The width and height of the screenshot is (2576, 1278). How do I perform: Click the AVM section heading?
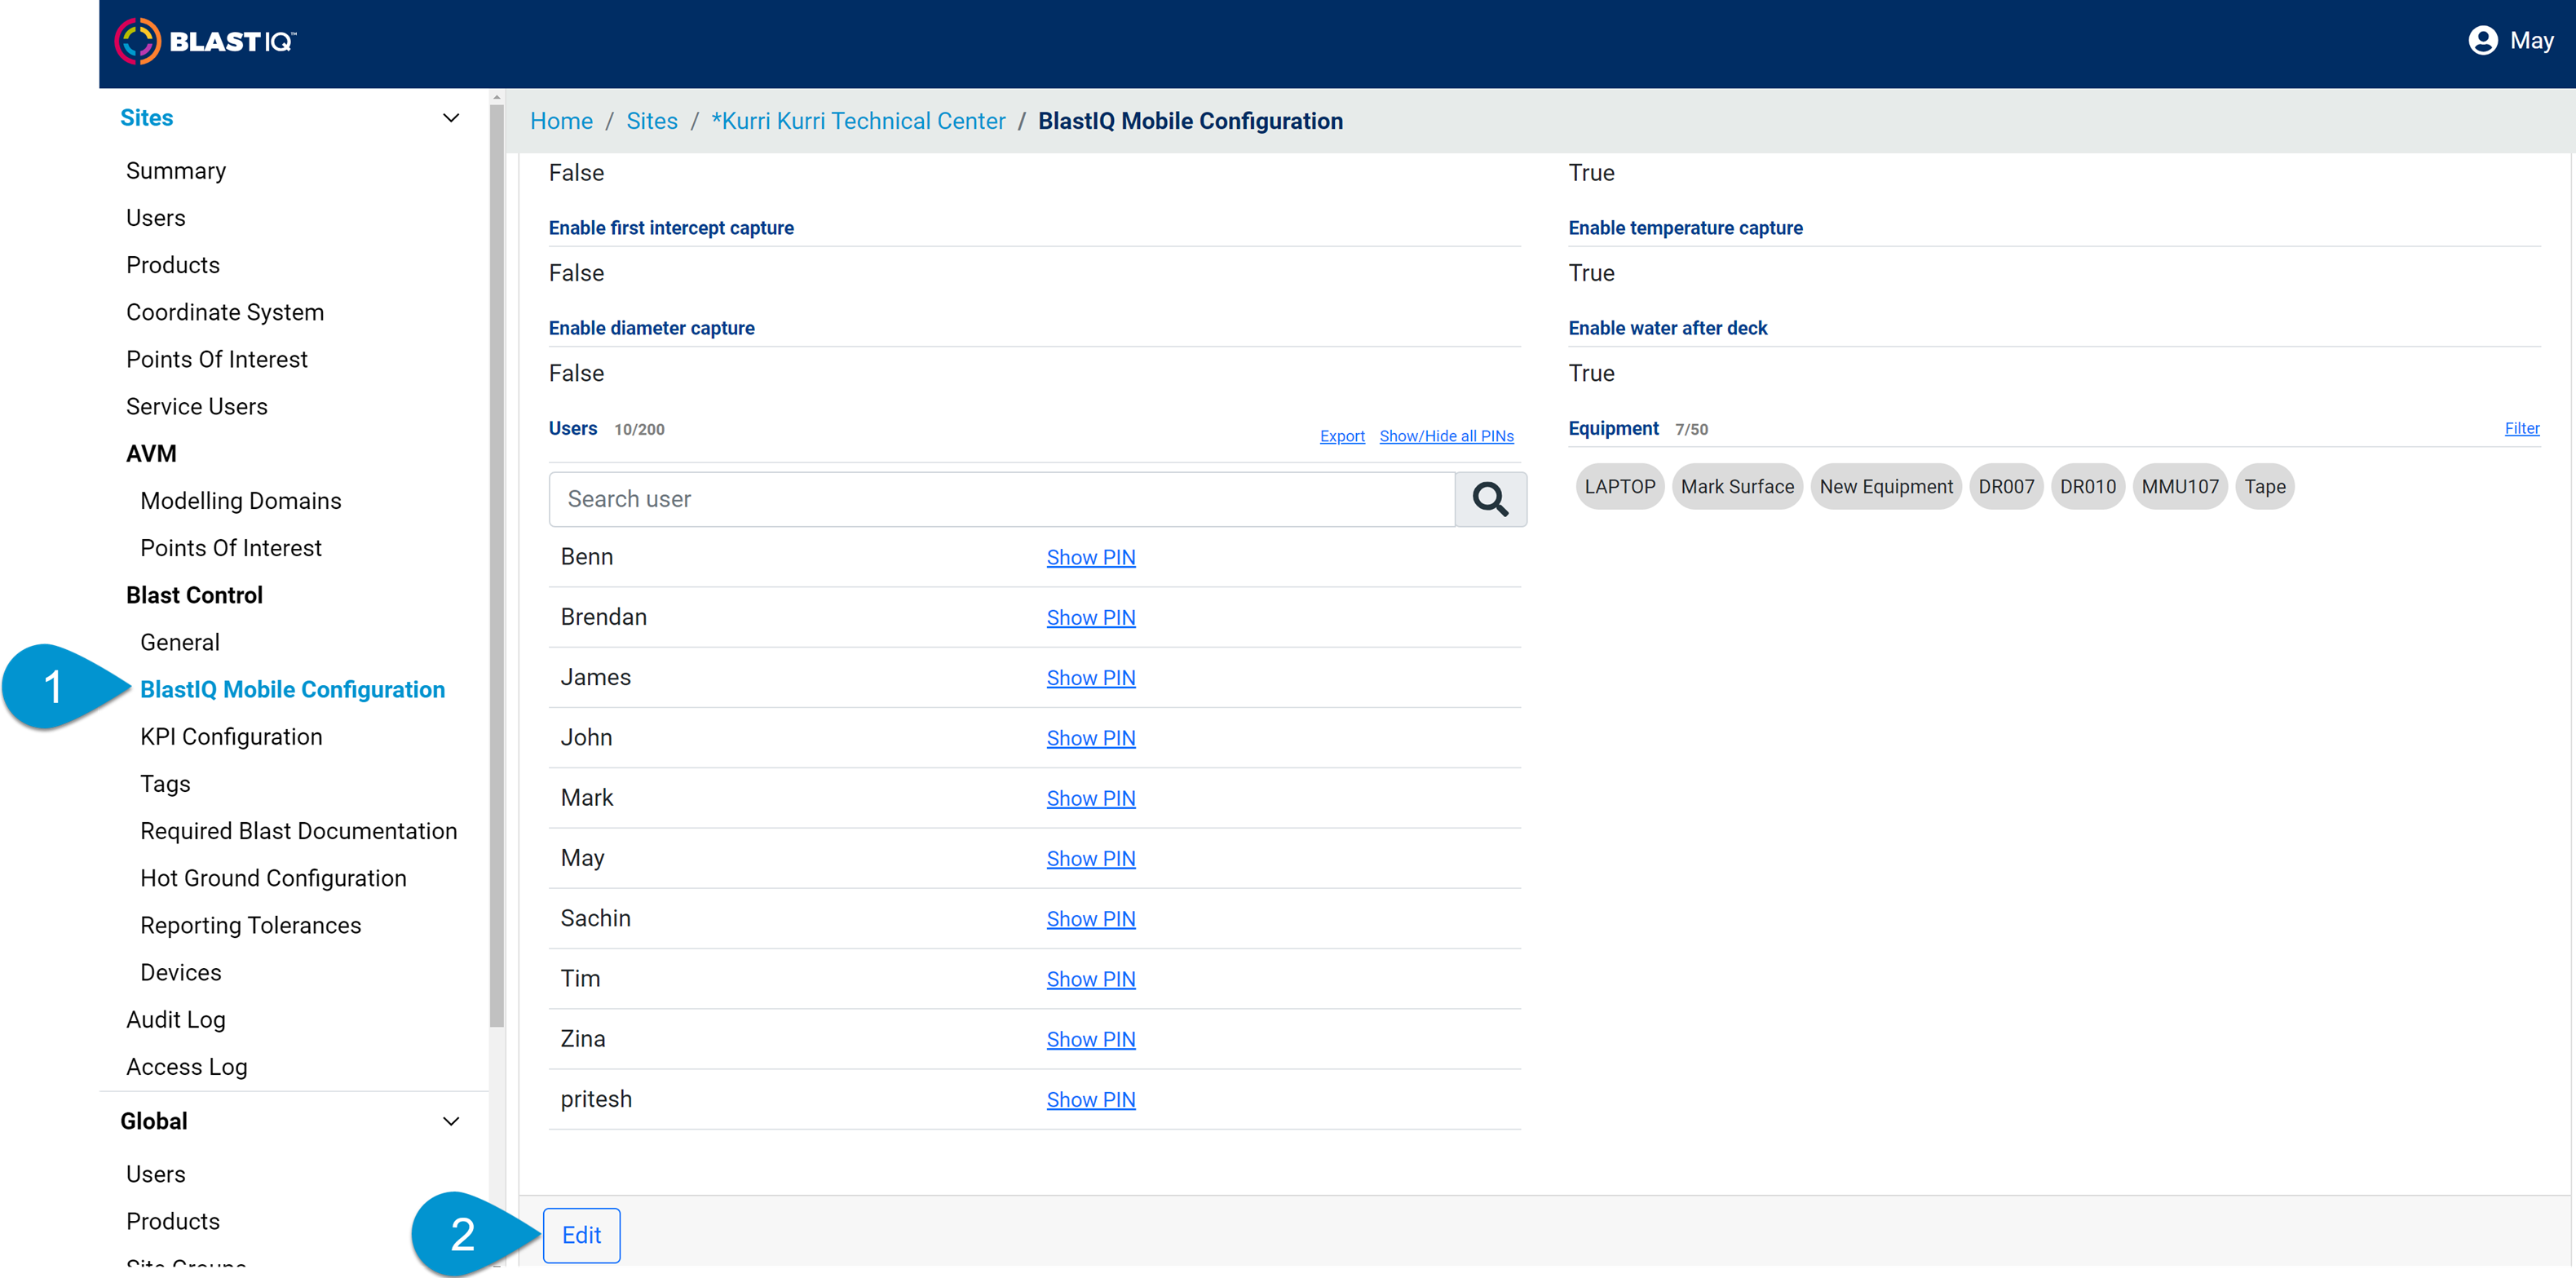pos(151,454)
